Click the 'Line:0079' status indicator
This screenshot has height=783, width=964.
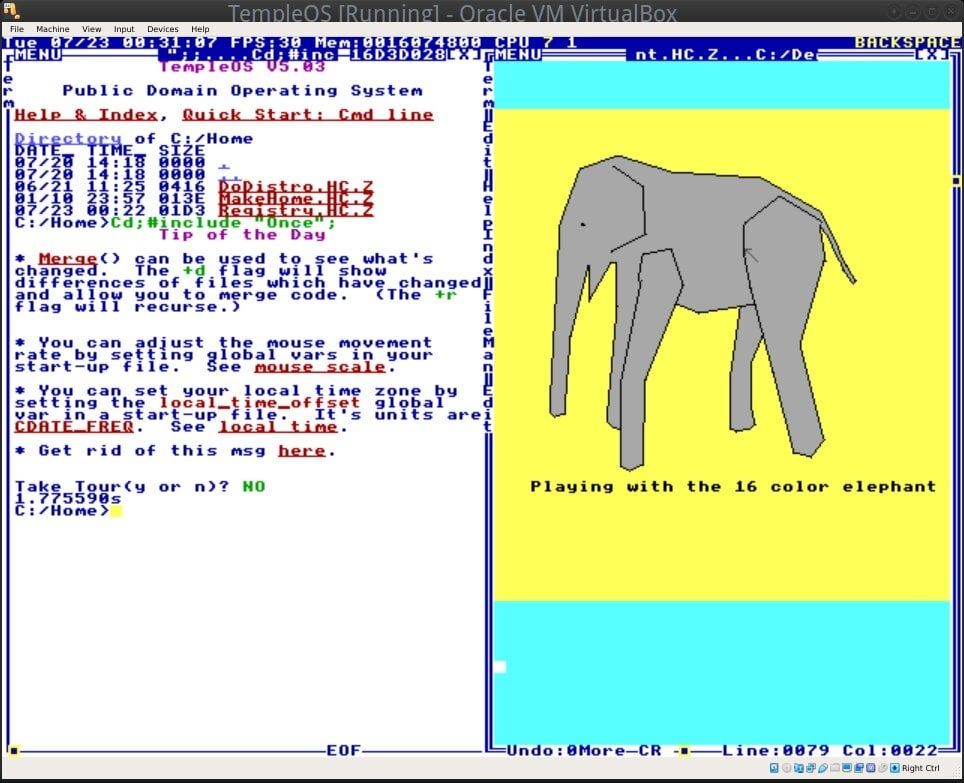click(x=775, y=750)
